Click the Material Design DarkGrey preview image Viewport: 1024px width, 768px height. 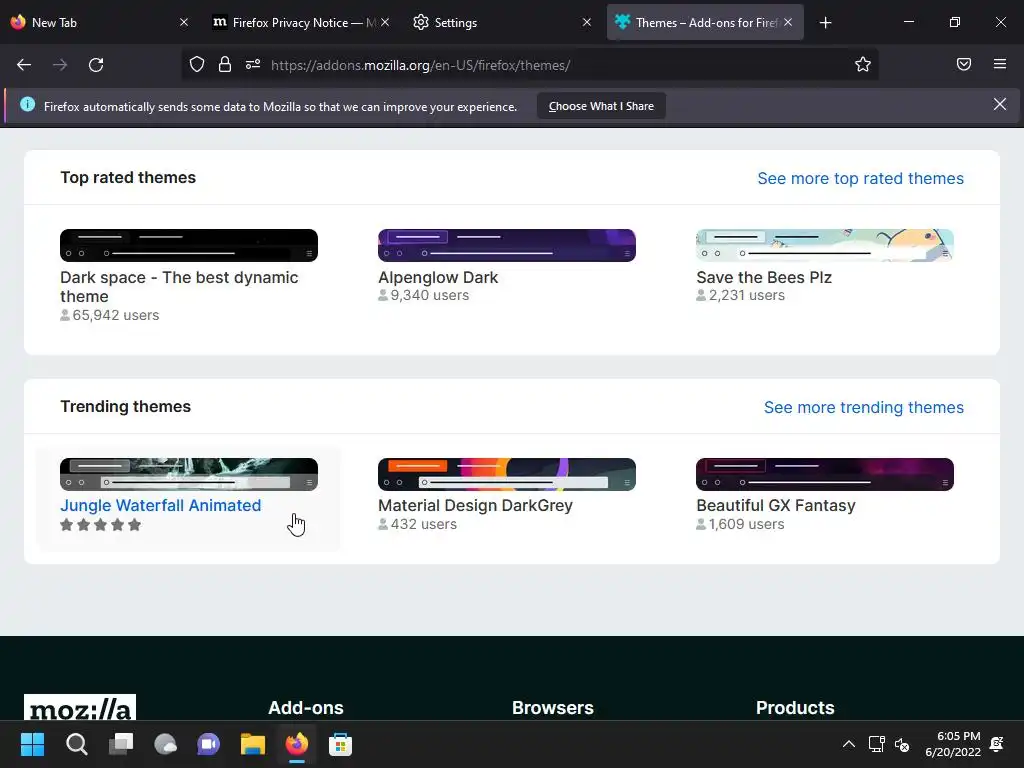pyautogui.click(x=507, y=475)
